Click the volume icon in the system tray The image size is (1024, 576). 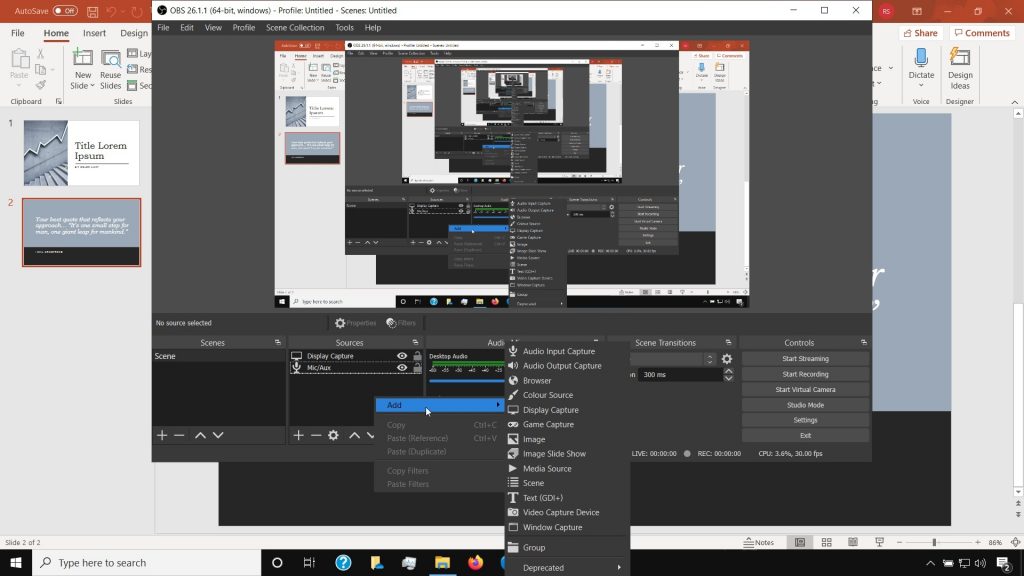coord(980,563)
